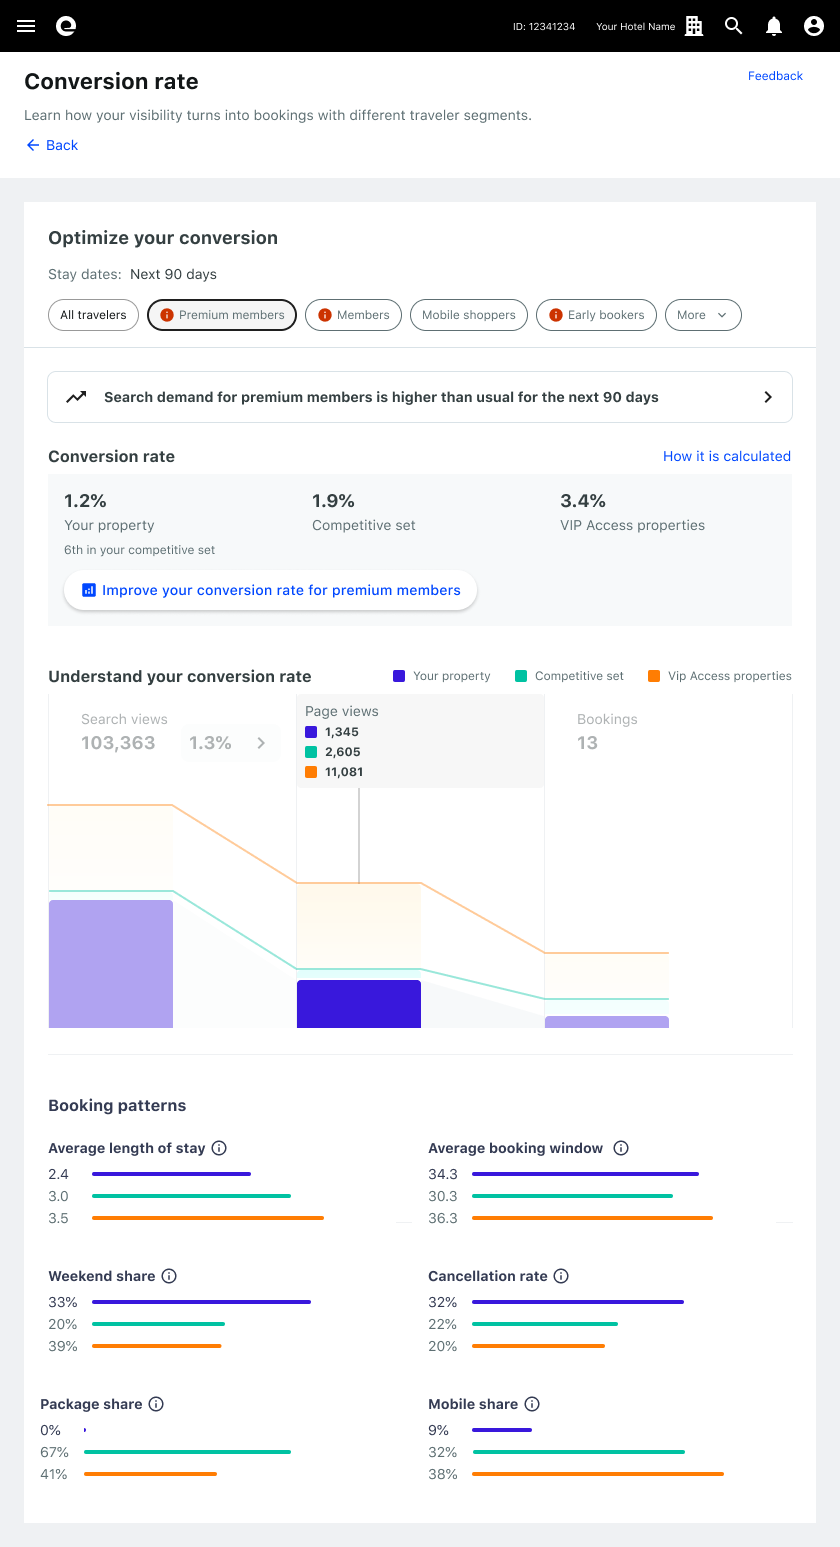Show info for Mobile share
The height and width of the screenshot is (1547, 840).
[x=532, y=1404]
